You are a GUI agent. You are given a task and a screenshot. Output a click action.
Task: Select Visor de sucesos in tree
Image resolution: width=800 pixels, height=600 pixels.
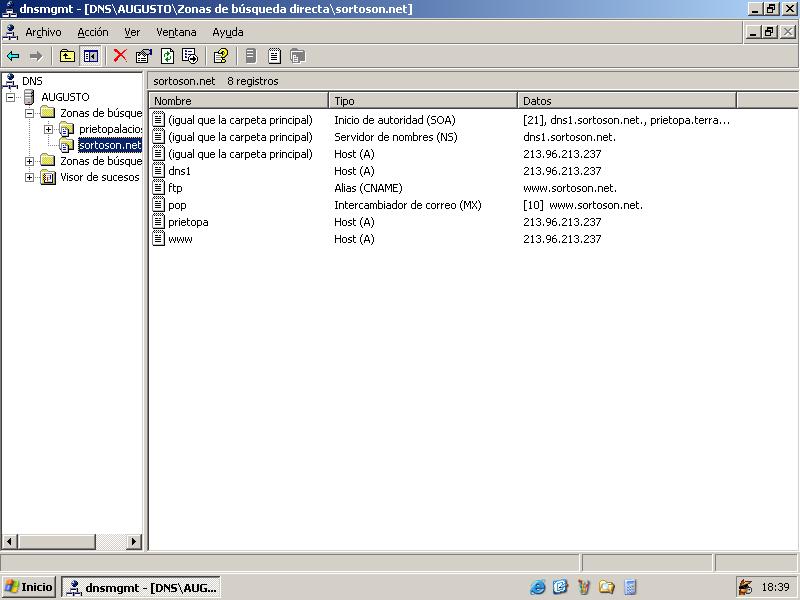click(99, 177)
